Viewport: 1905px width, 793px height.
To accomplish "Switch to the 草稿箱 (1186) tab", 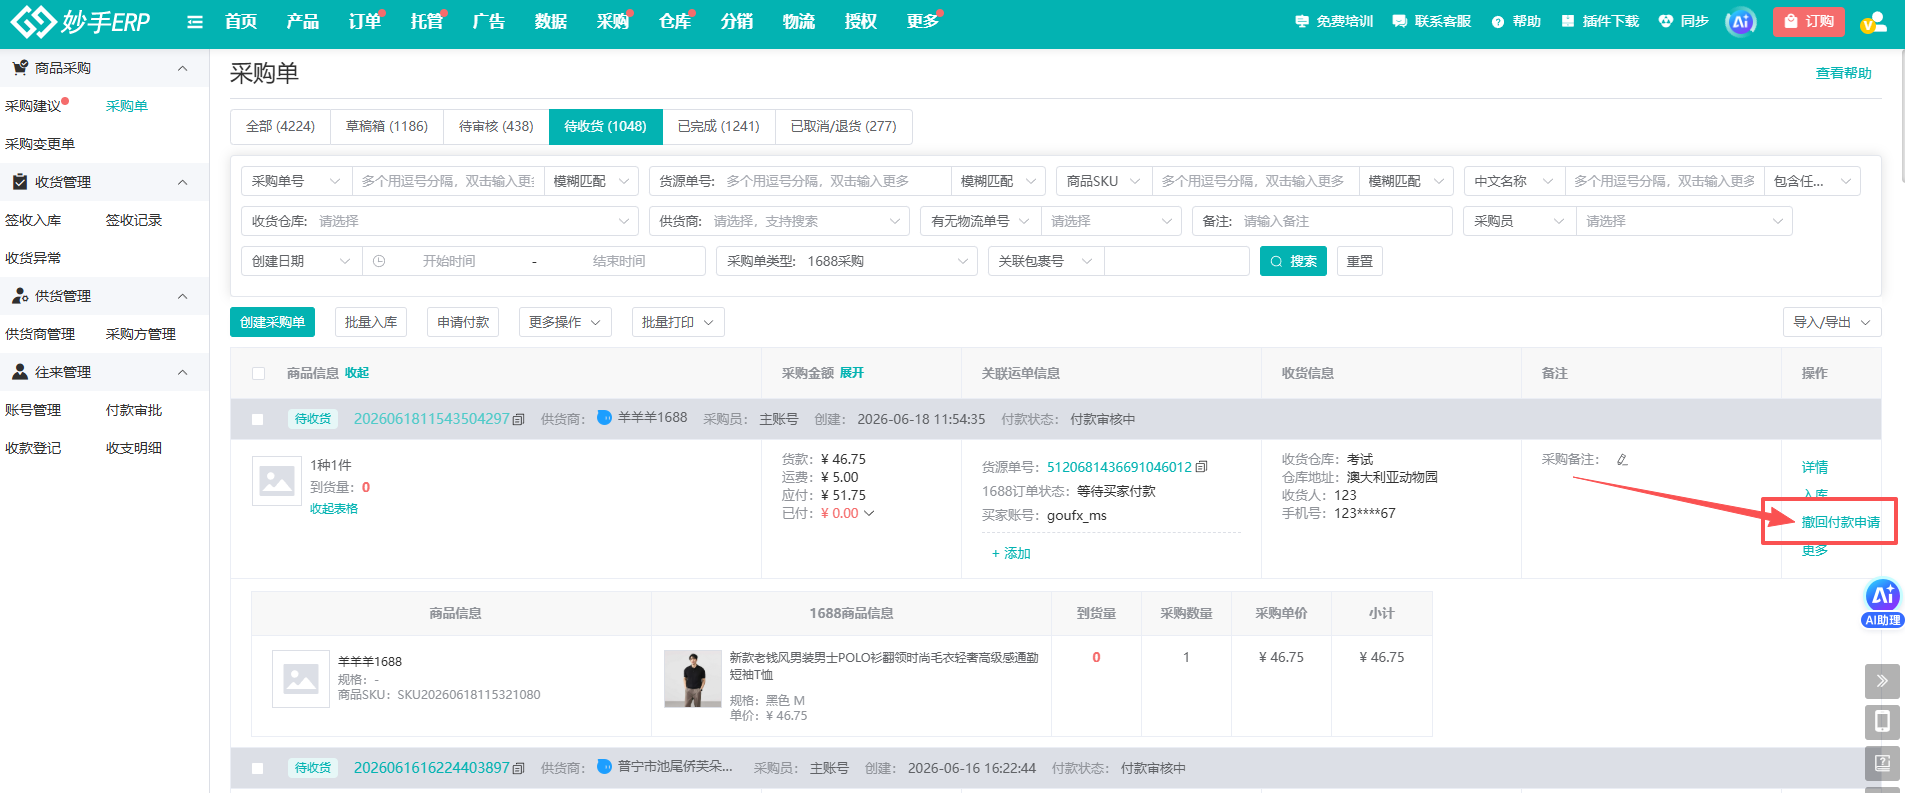I will point(387,126).
